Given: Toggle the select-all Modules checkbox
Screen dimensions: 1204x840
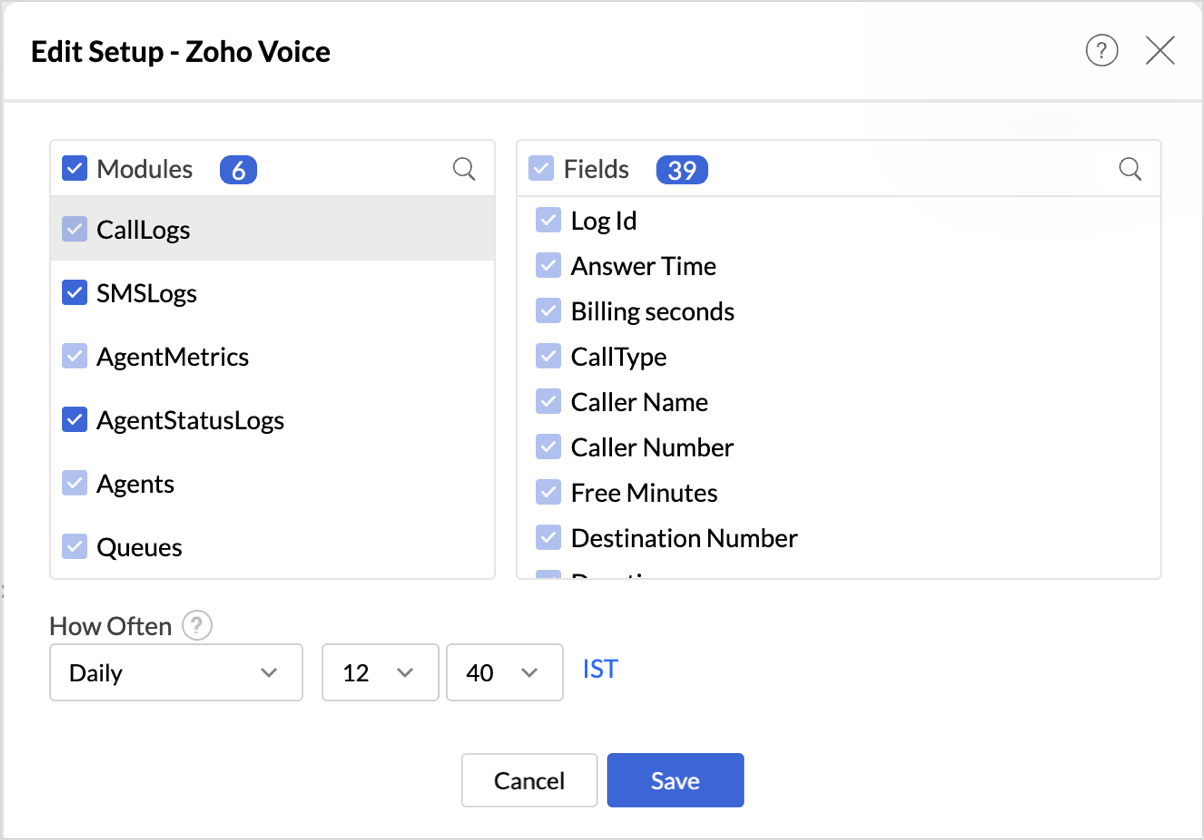Looking at the screenshot, I should 75,169.
